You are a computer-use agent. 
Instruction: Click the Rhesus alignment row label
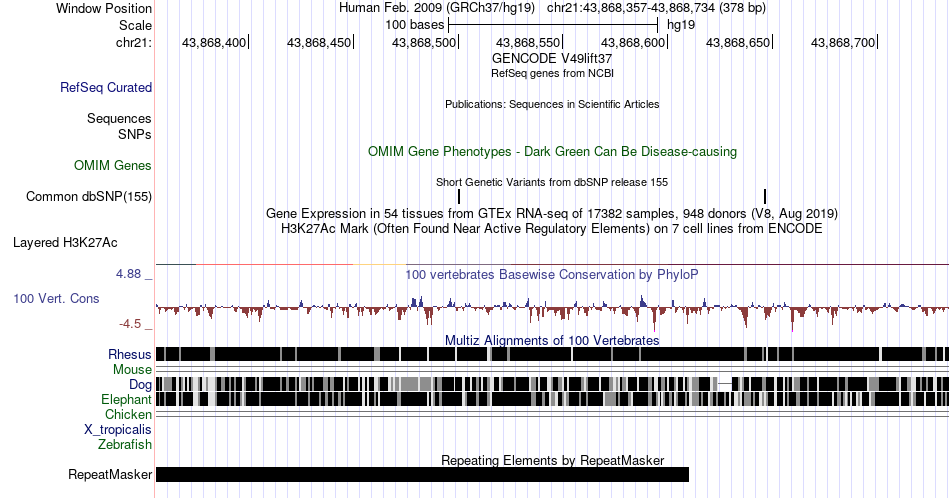tap(130, 354)
